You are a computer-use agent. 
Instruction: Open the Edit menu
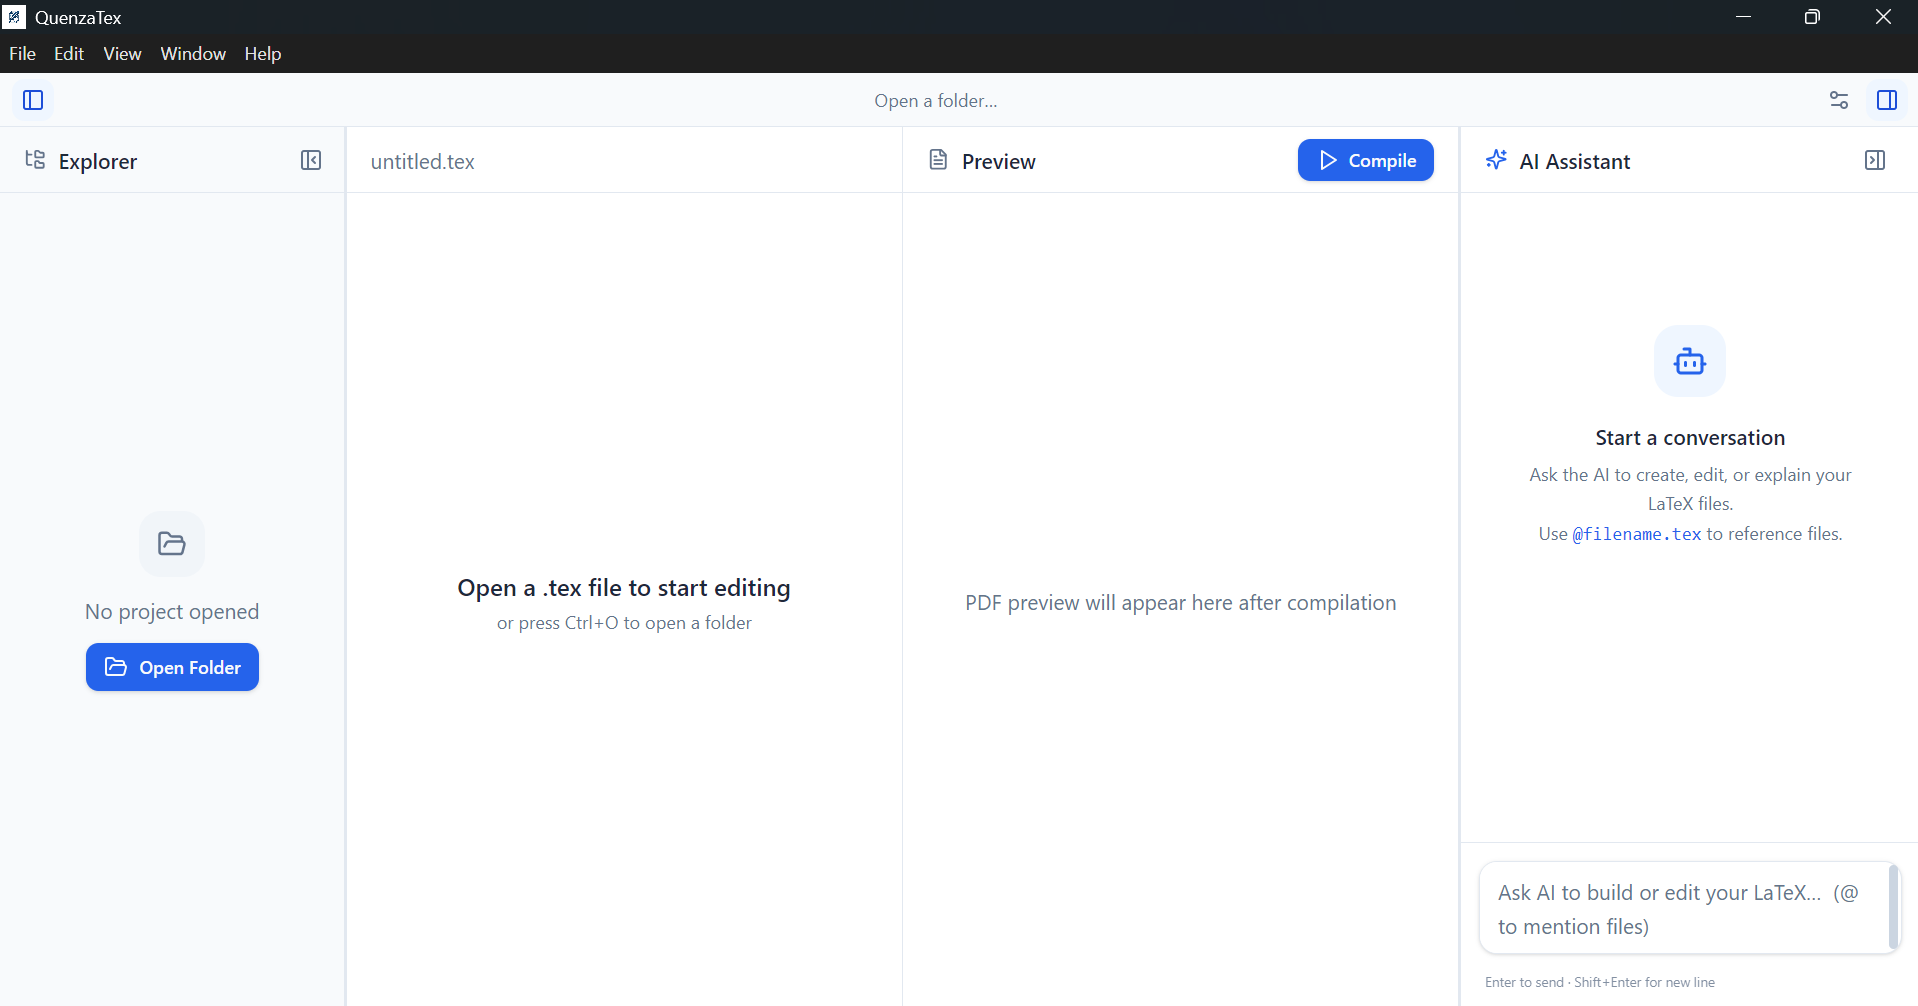[x=69, y=54]
